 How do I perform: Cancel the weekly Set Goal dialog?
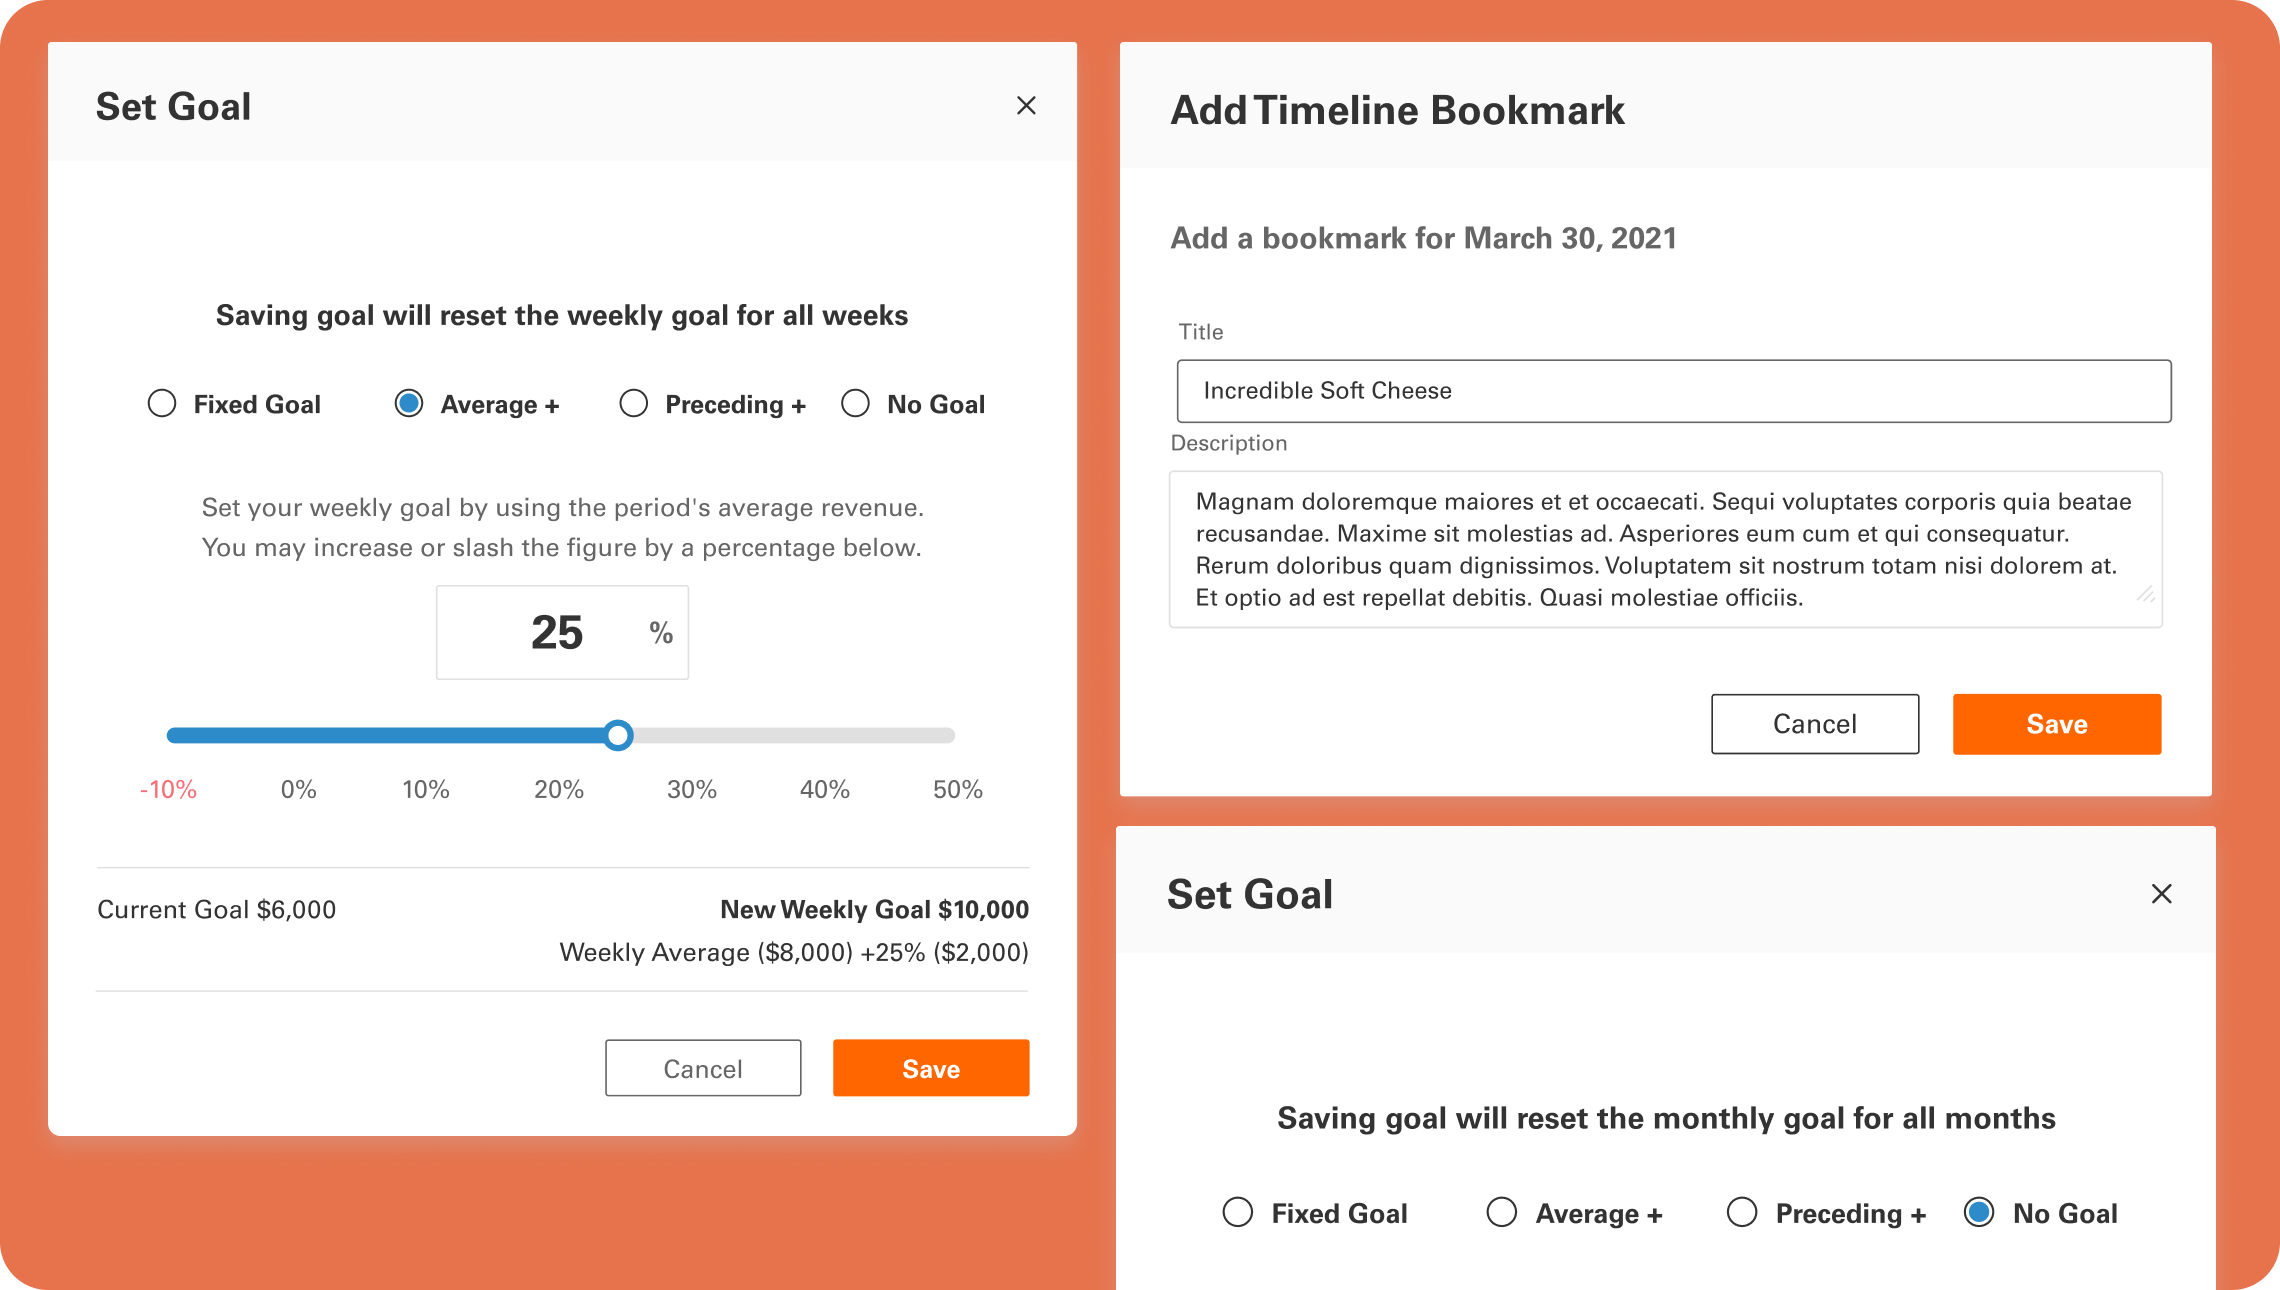[x=703, y=1069]
